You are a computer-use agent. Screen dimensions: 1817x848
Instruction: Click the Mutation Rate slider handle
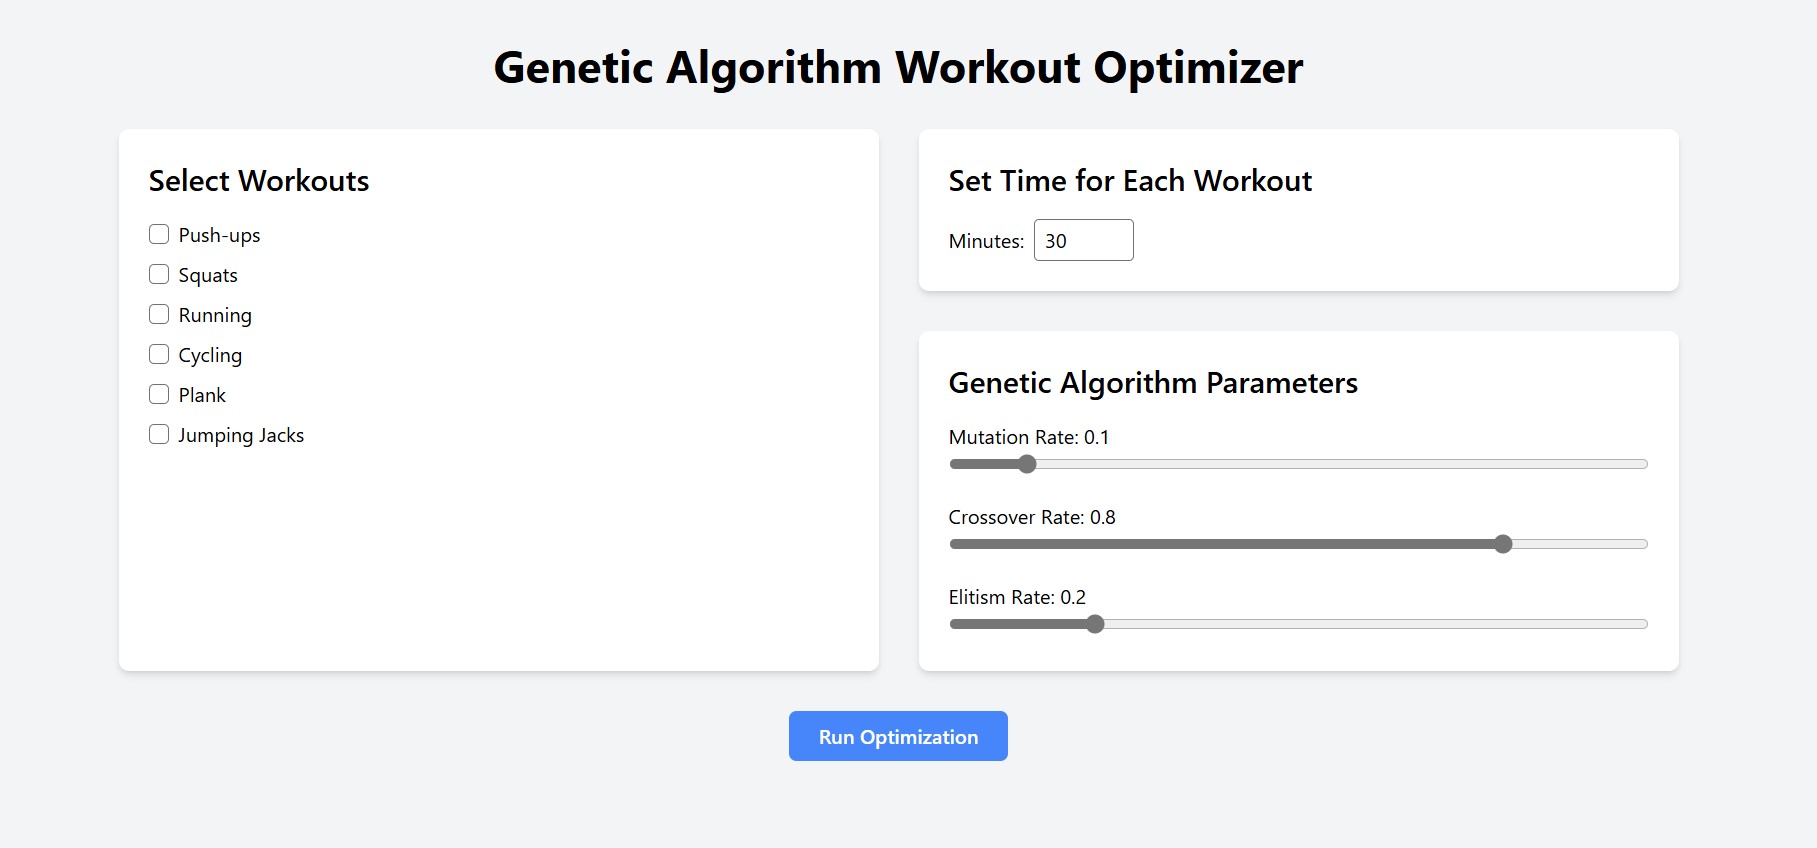1027,464
